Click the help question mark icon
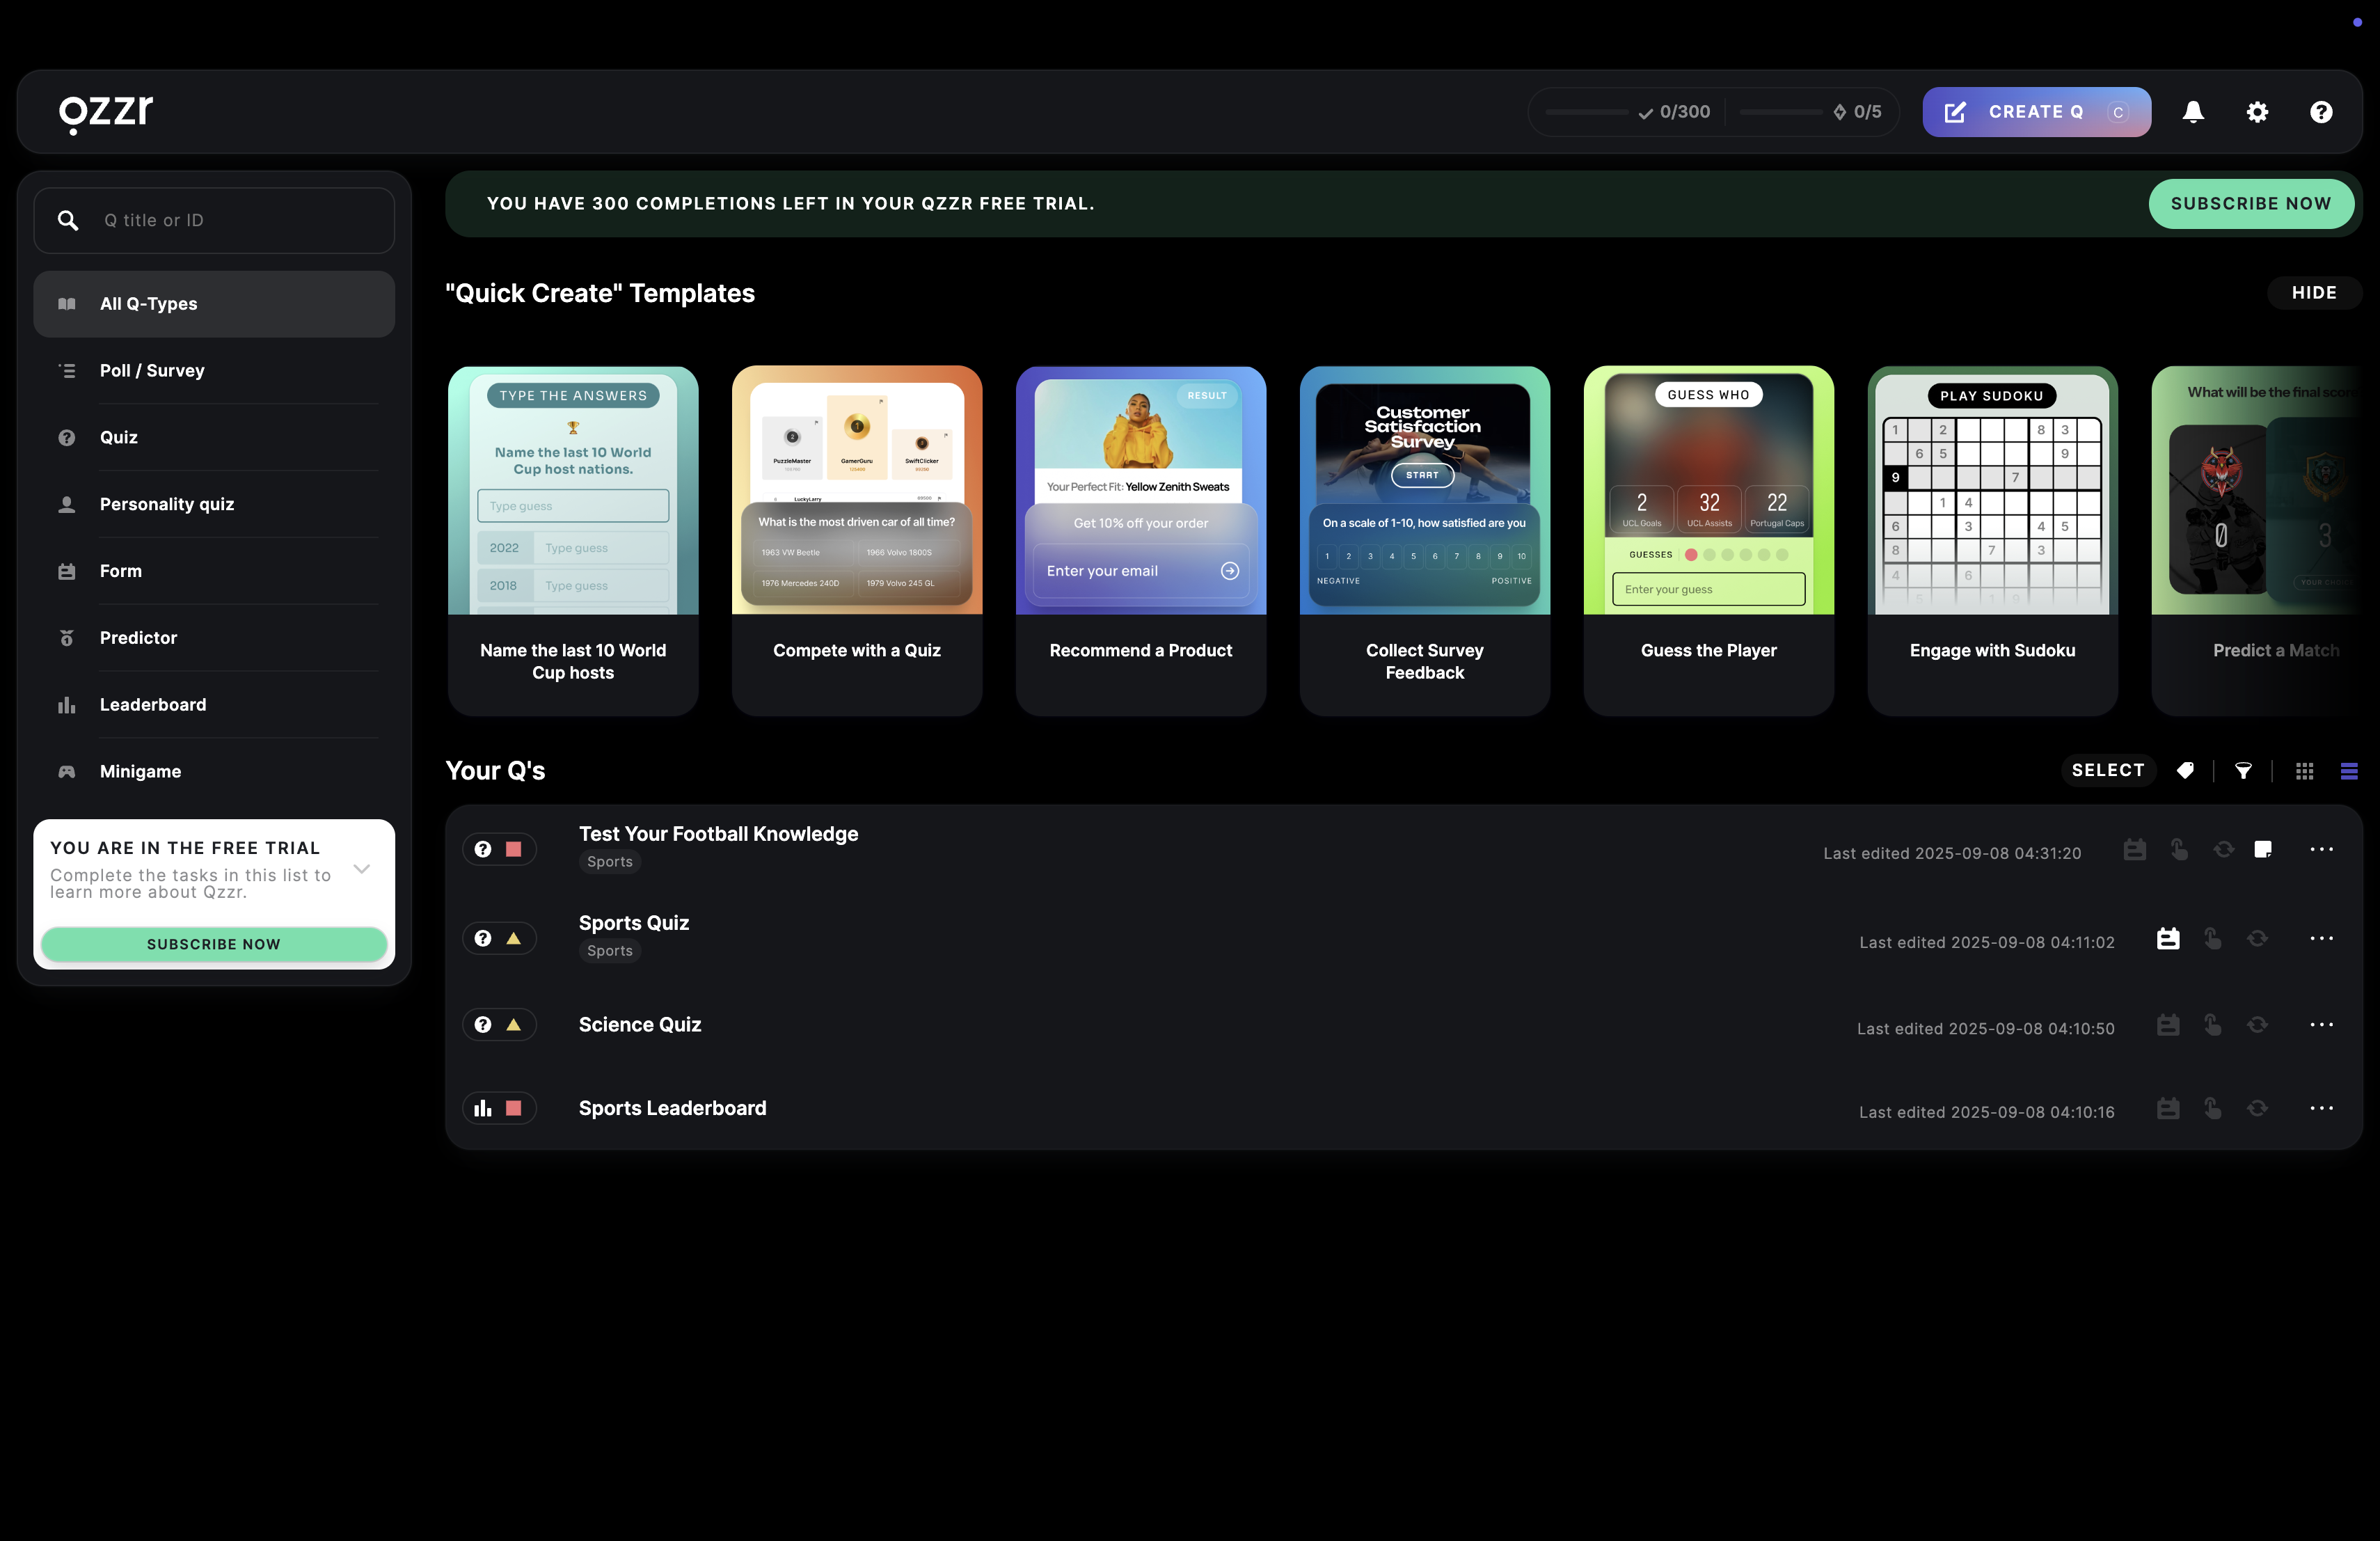Image resolution: width=2380 pixels, height=1541 pixels. point(2321,112)
